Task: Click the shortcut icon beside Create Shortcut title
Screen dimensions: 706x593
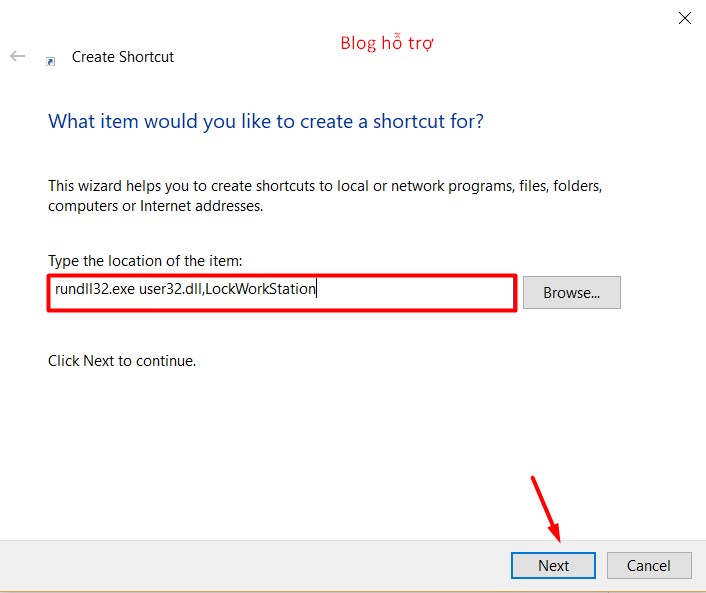Action: coord(50,60)
